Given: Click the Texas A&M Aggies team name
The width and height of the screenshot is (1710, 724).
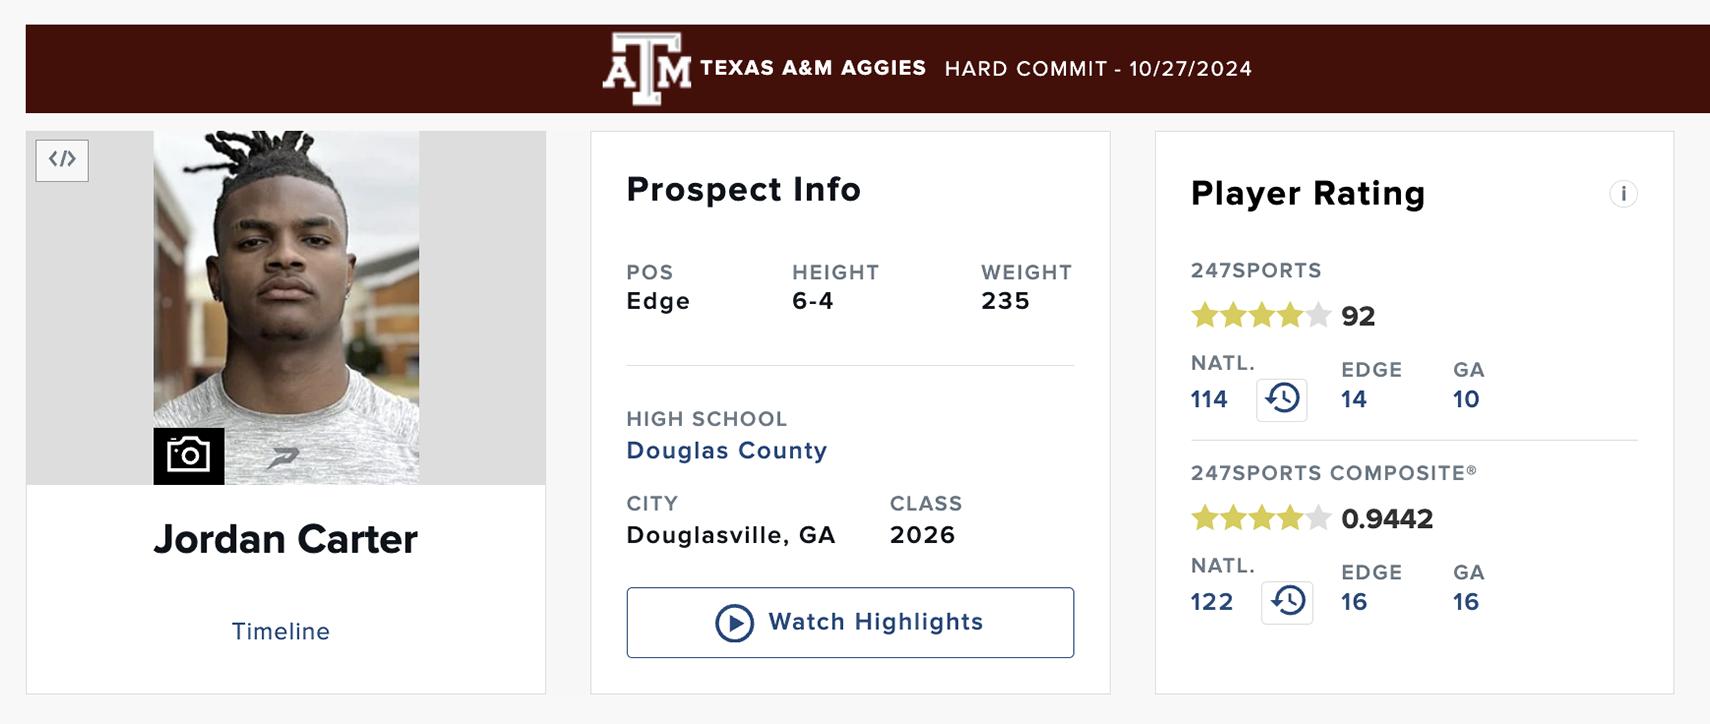Looking at the screenshot, I should tap(812, 68).
